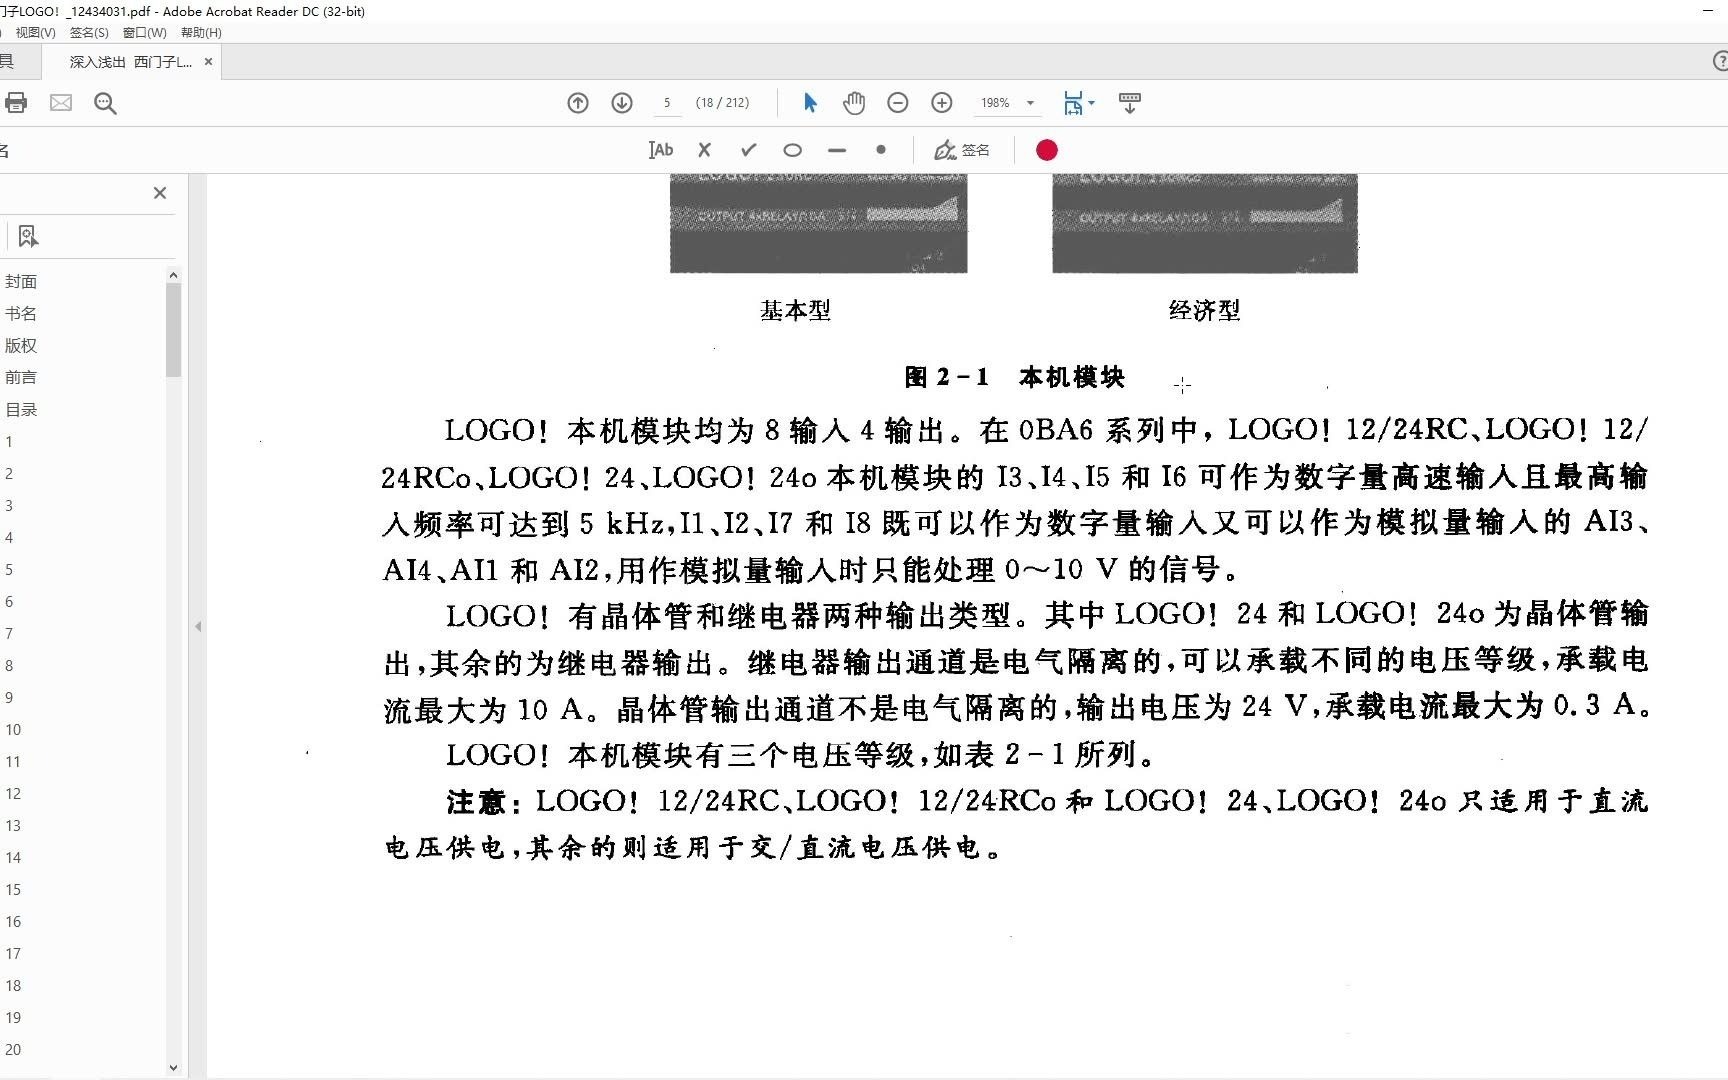This screenshot has height=1080, width=1728.
Task: Open the advanced search magnifier icon
Action: point(105,103)
